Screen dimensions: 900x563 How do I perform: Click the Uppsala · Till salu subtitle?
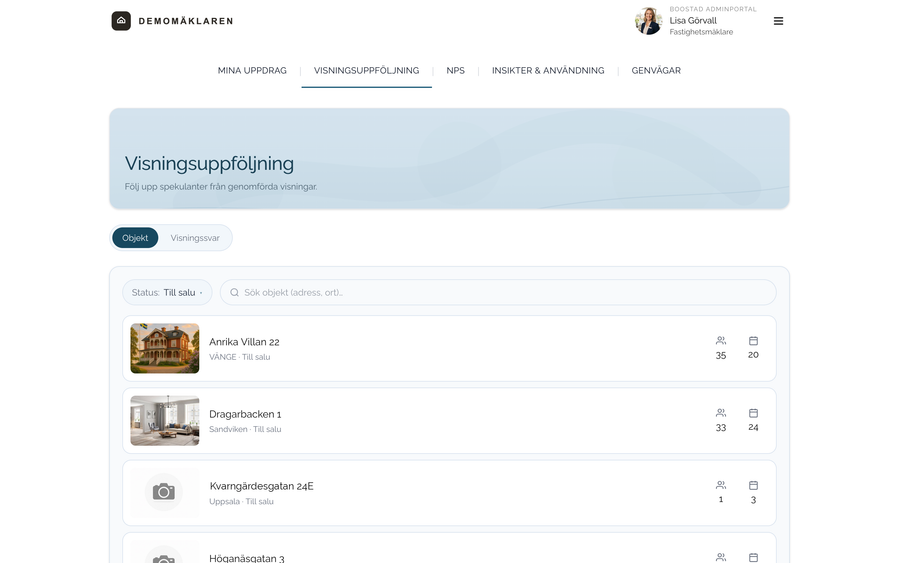[241, 502]
